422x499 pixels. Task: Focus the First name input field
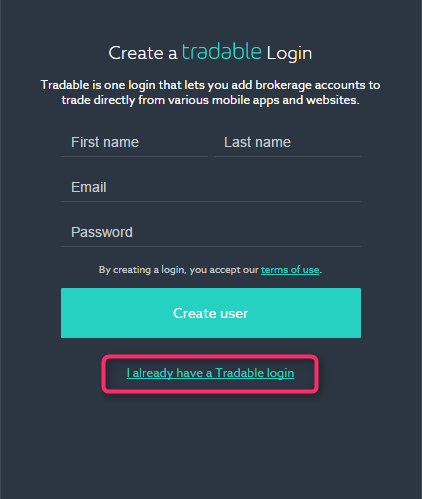[x=134, y=142]
